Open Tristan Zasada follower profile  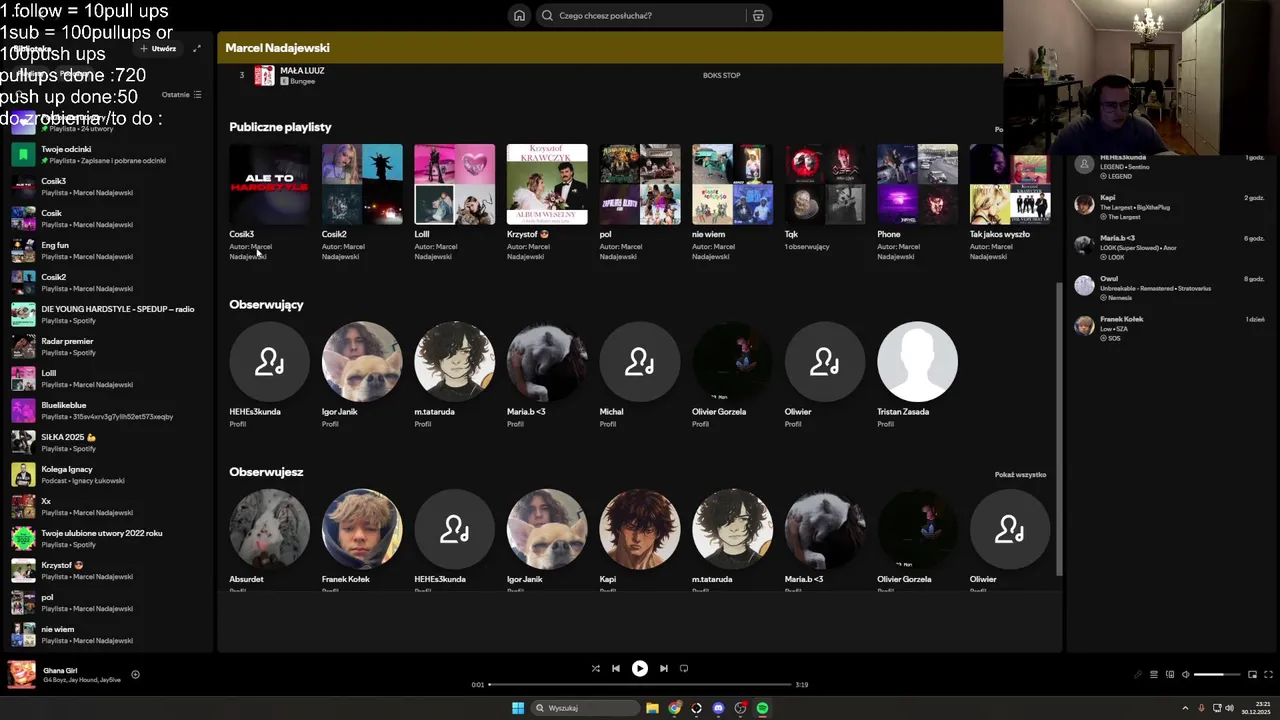(917, 374)
